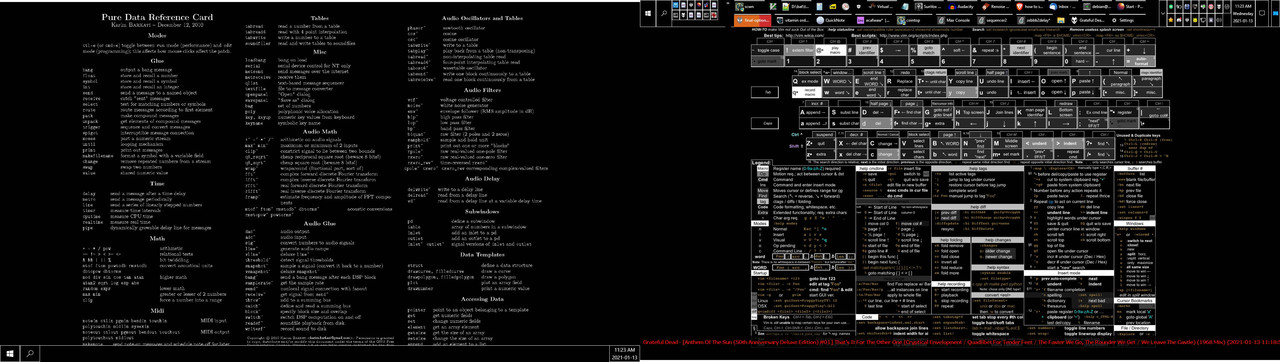Switch to the 'csvntop' taskbar window
The height and width of the screenshot is (362, 1280).
(913, 20)
